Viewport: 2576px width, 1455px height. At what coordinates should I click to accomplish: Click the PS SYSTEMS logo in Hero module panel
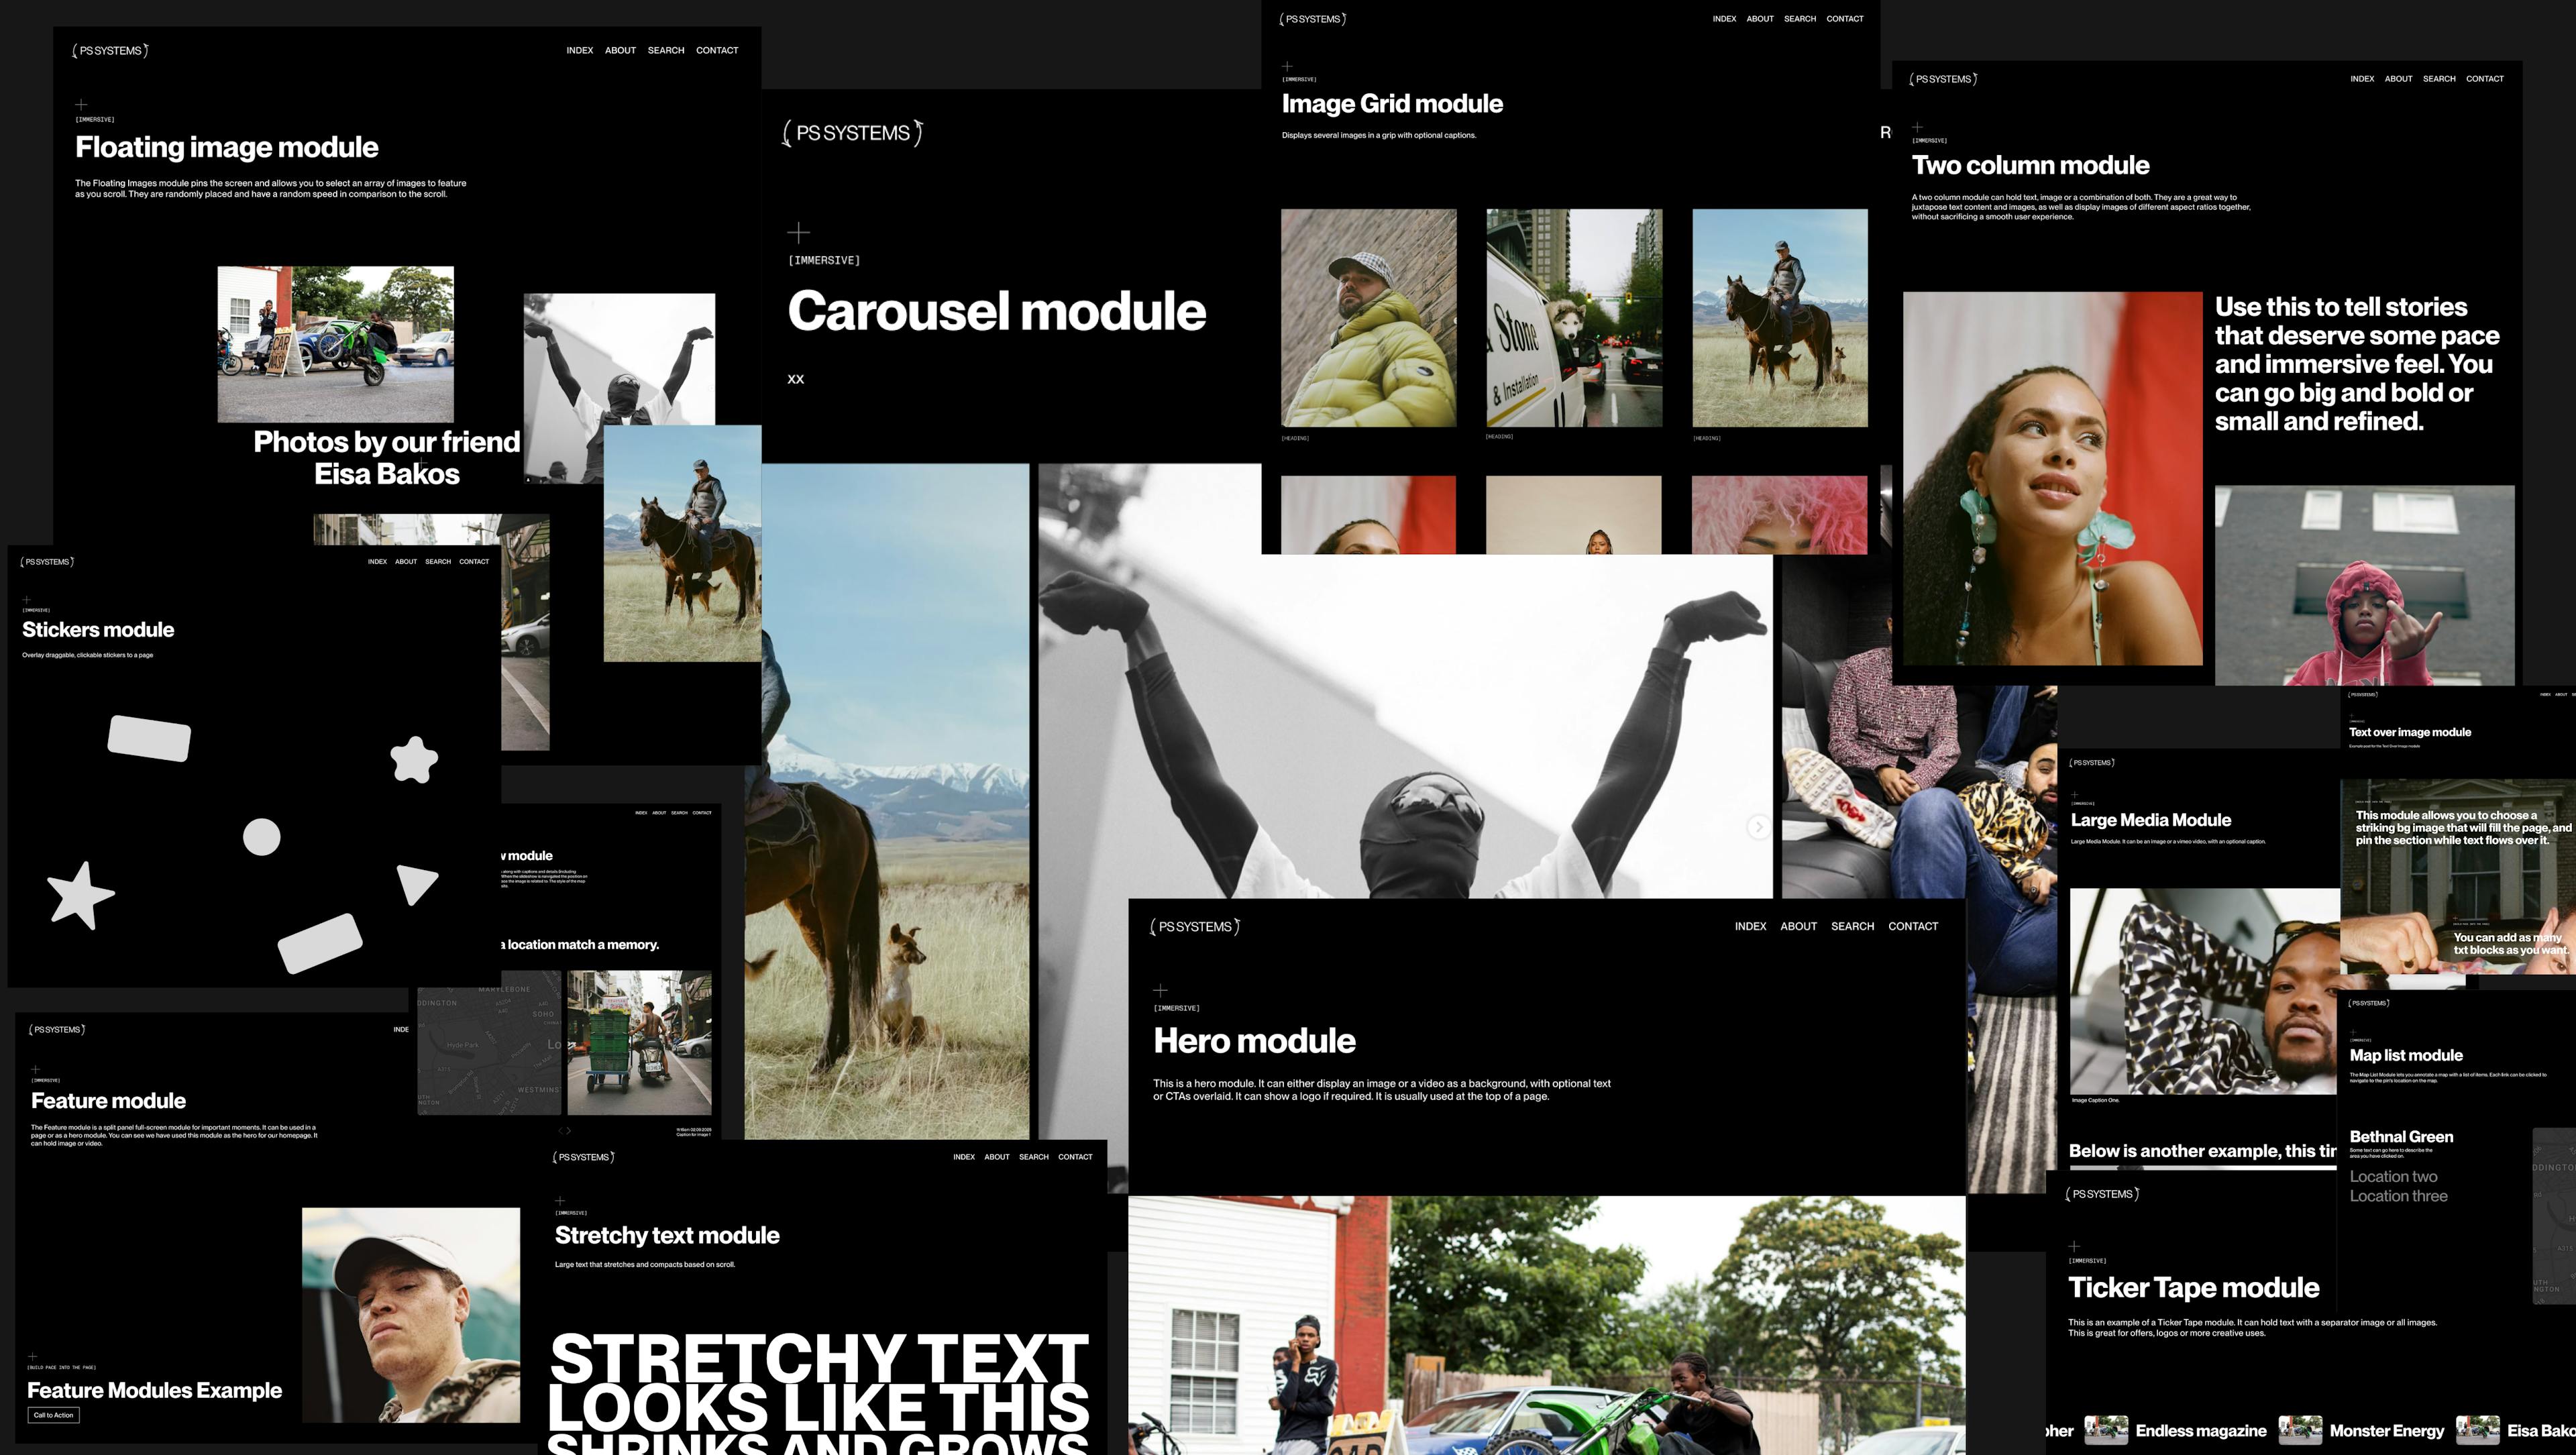tap(1195, 927)
